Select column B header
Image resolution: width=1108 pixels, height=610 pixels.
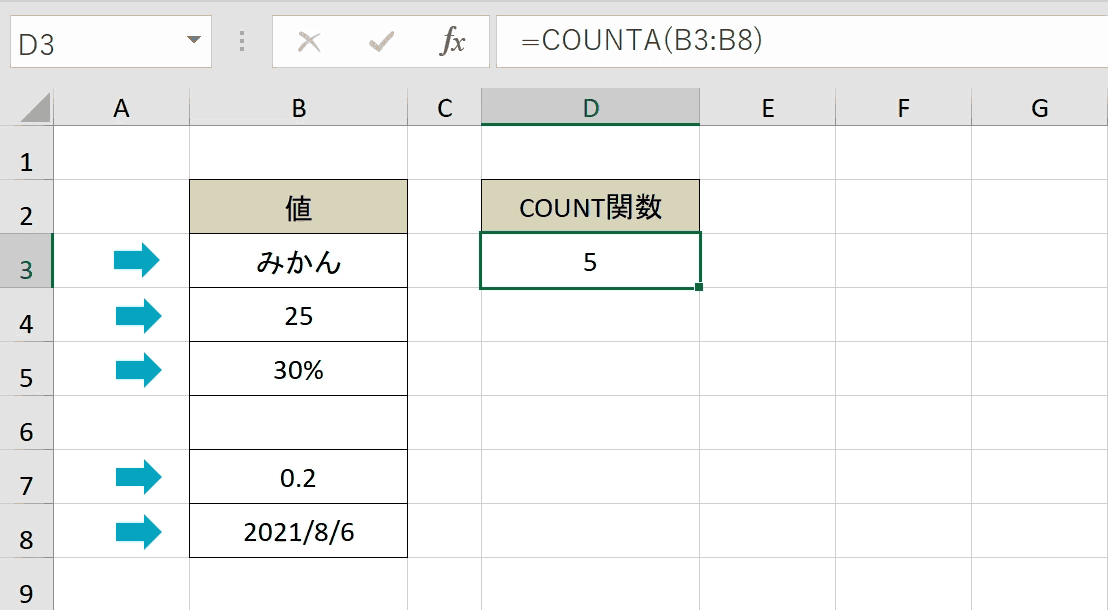pos(299,108)
